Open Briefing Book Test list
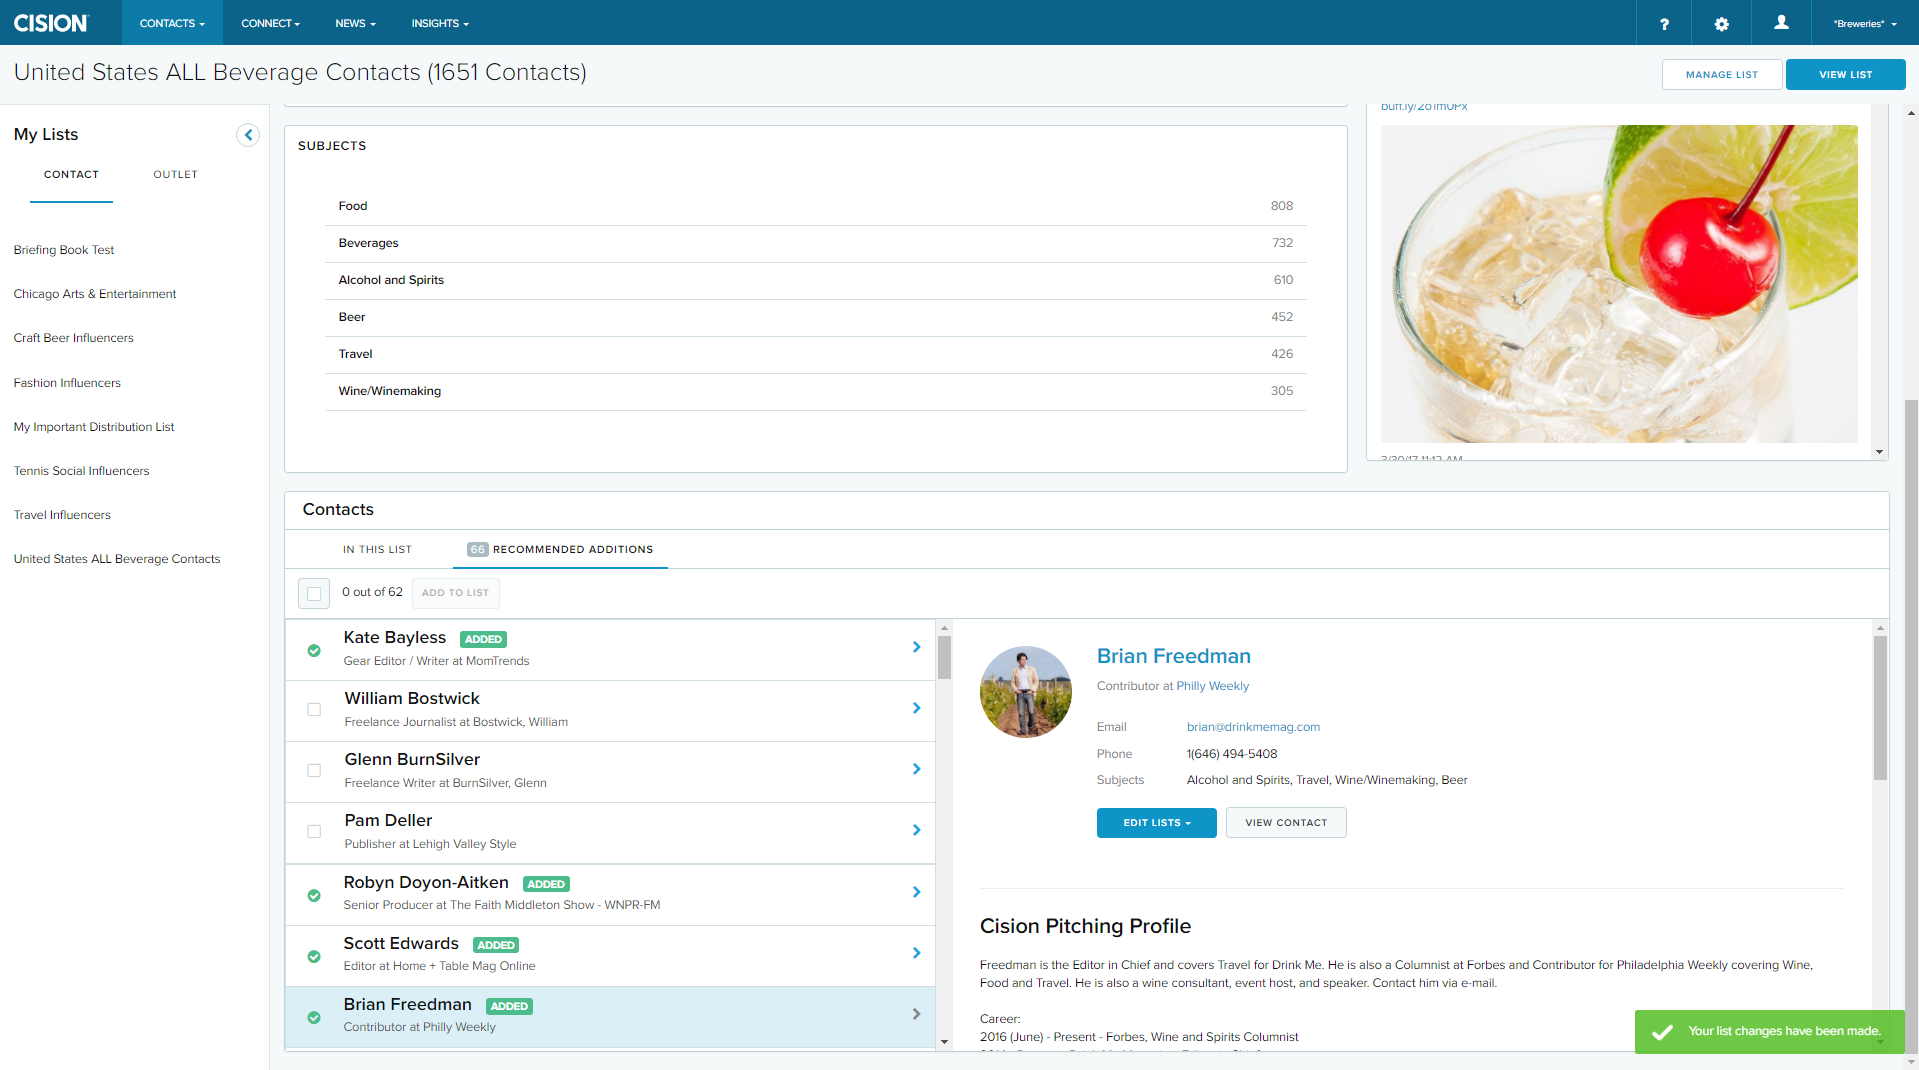This screenshot has width=1919, height=1070. coord(64,250)
